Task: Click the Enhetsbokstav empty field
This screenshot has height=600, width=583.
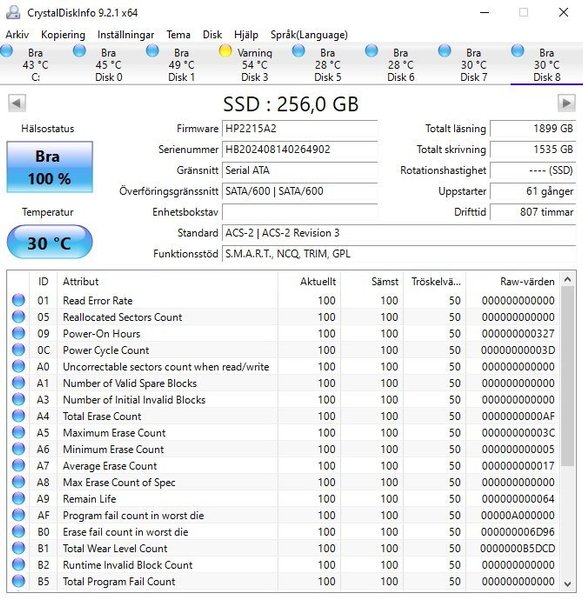Action: 300,212
